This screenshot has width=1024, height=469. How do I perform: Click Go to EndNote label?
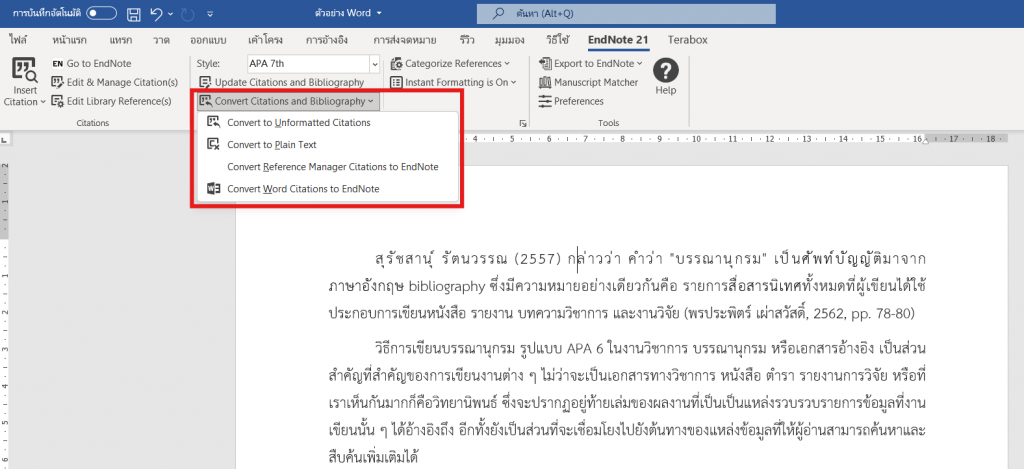(x=99, y=63)
